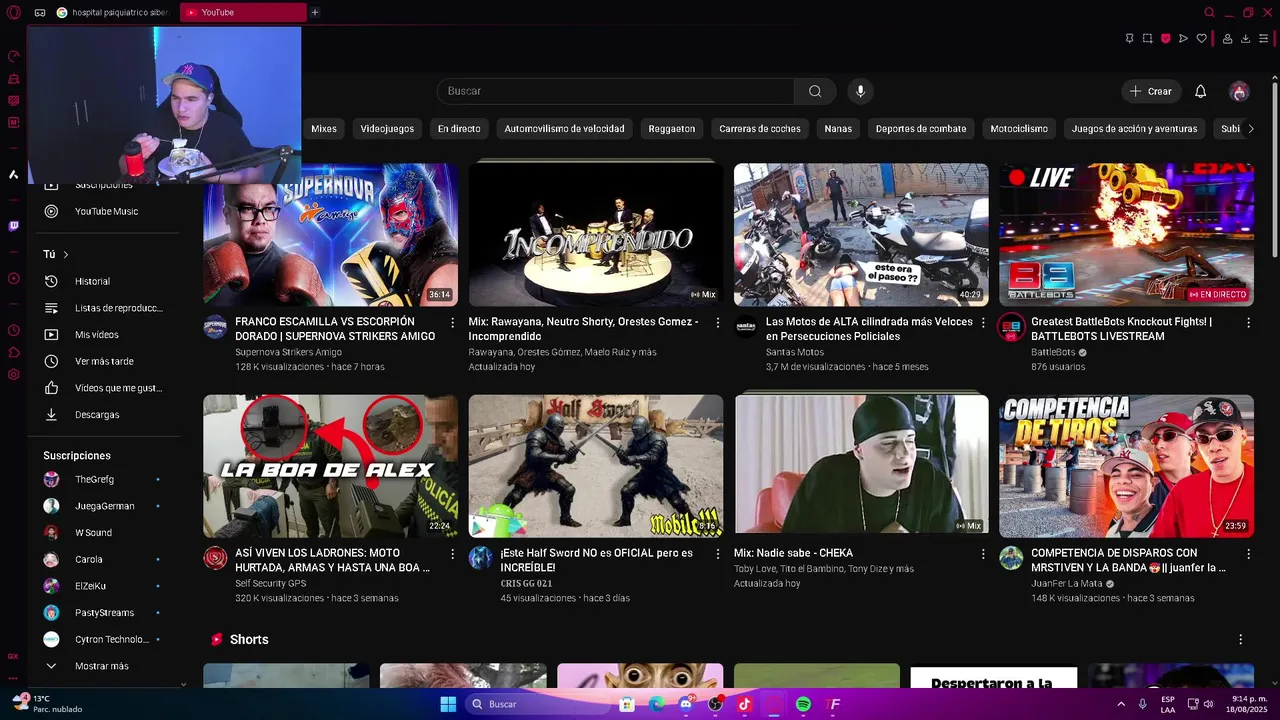Open options for Así viven los ladrones video
Screen dimensions: 1280x720
tap(452, 554)
